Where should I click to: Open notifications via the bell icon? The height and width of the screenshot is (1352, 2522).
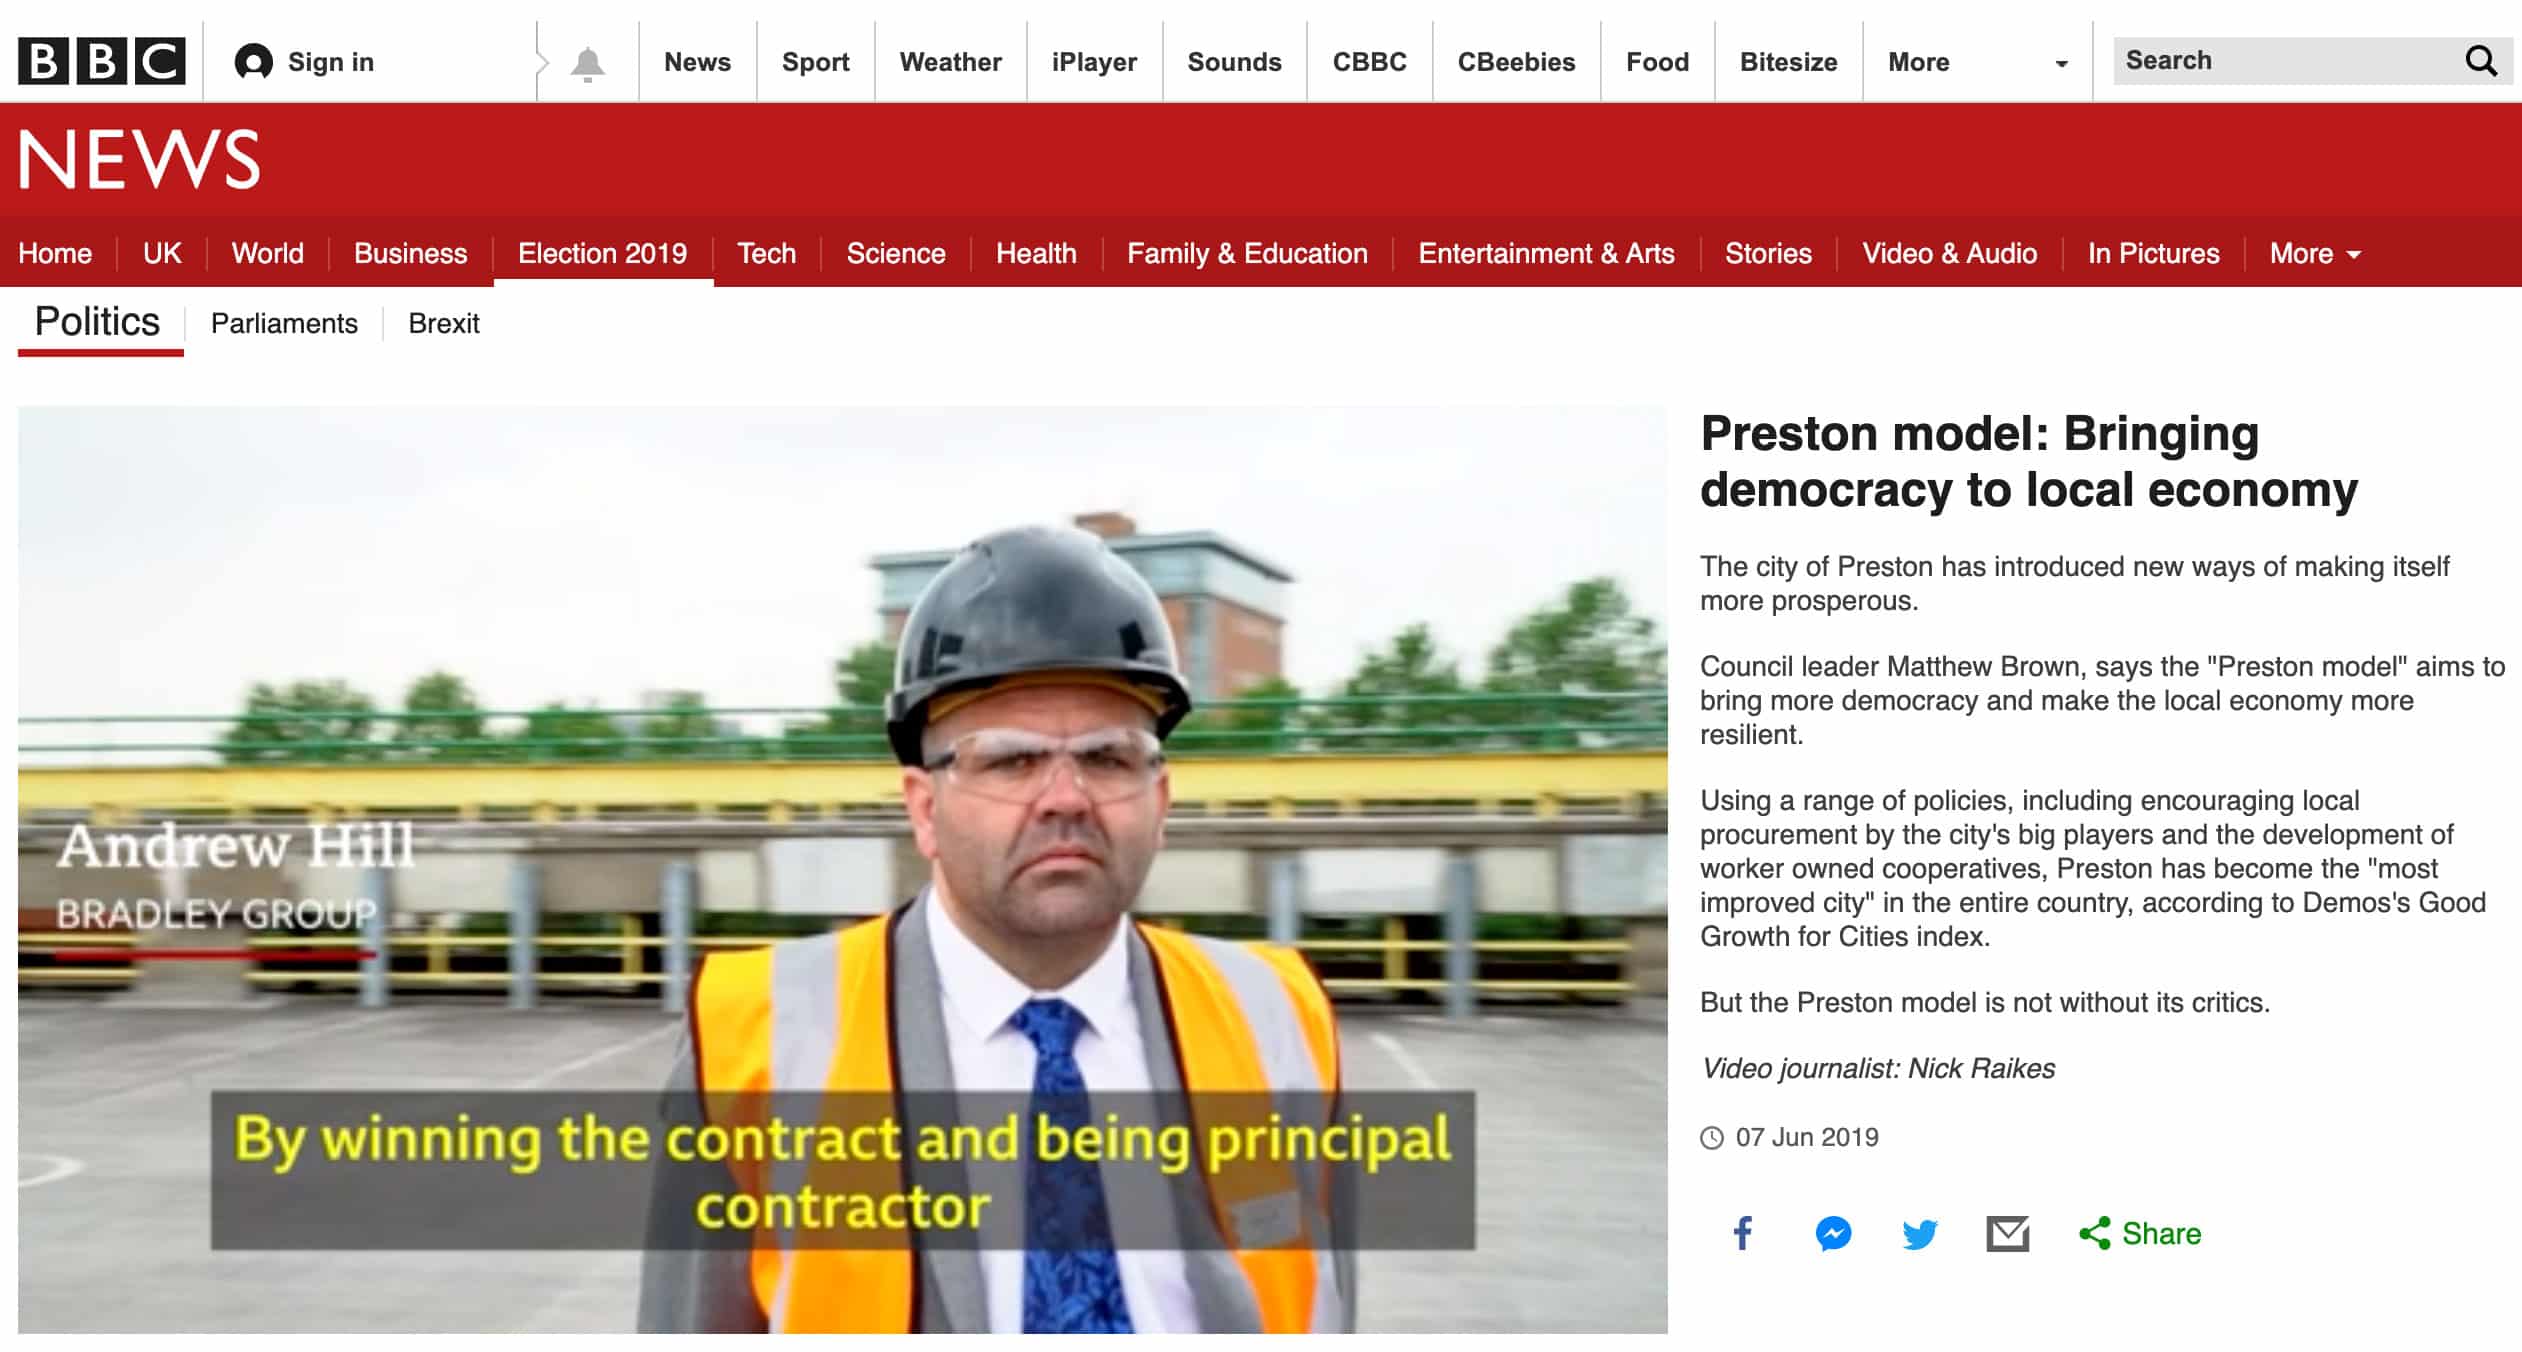click(587, 63)
